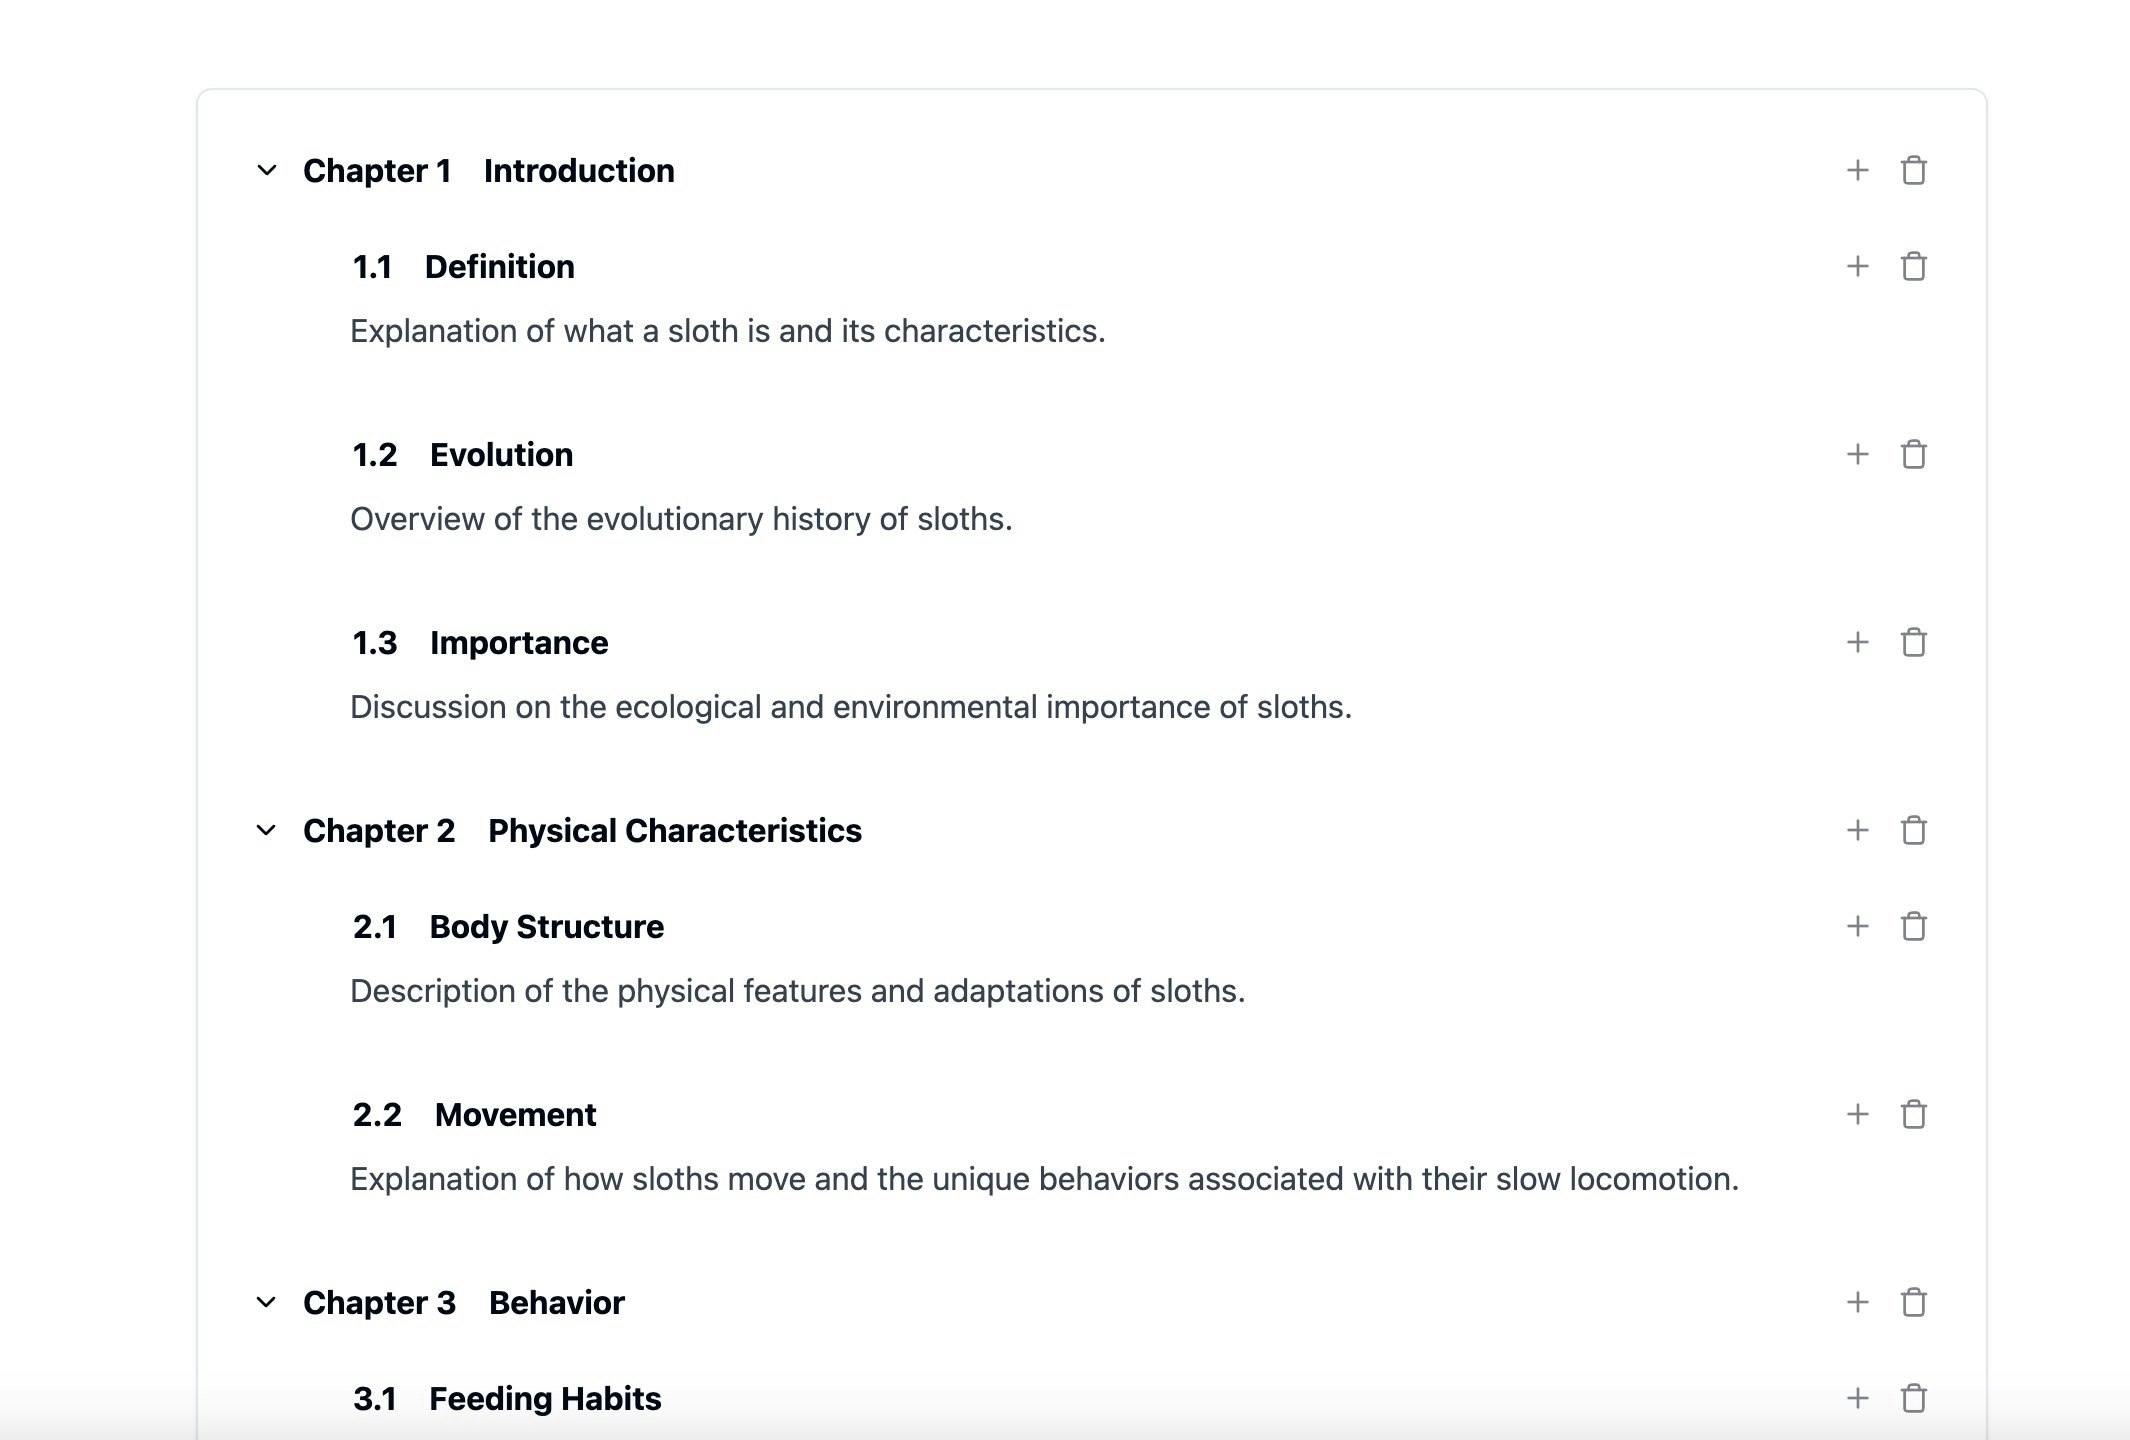This screenshot has width=2130, height=1440.
Task: Delete Chapter 2 Physical Characteristics with its trash icon
Action: point(1913,830)
